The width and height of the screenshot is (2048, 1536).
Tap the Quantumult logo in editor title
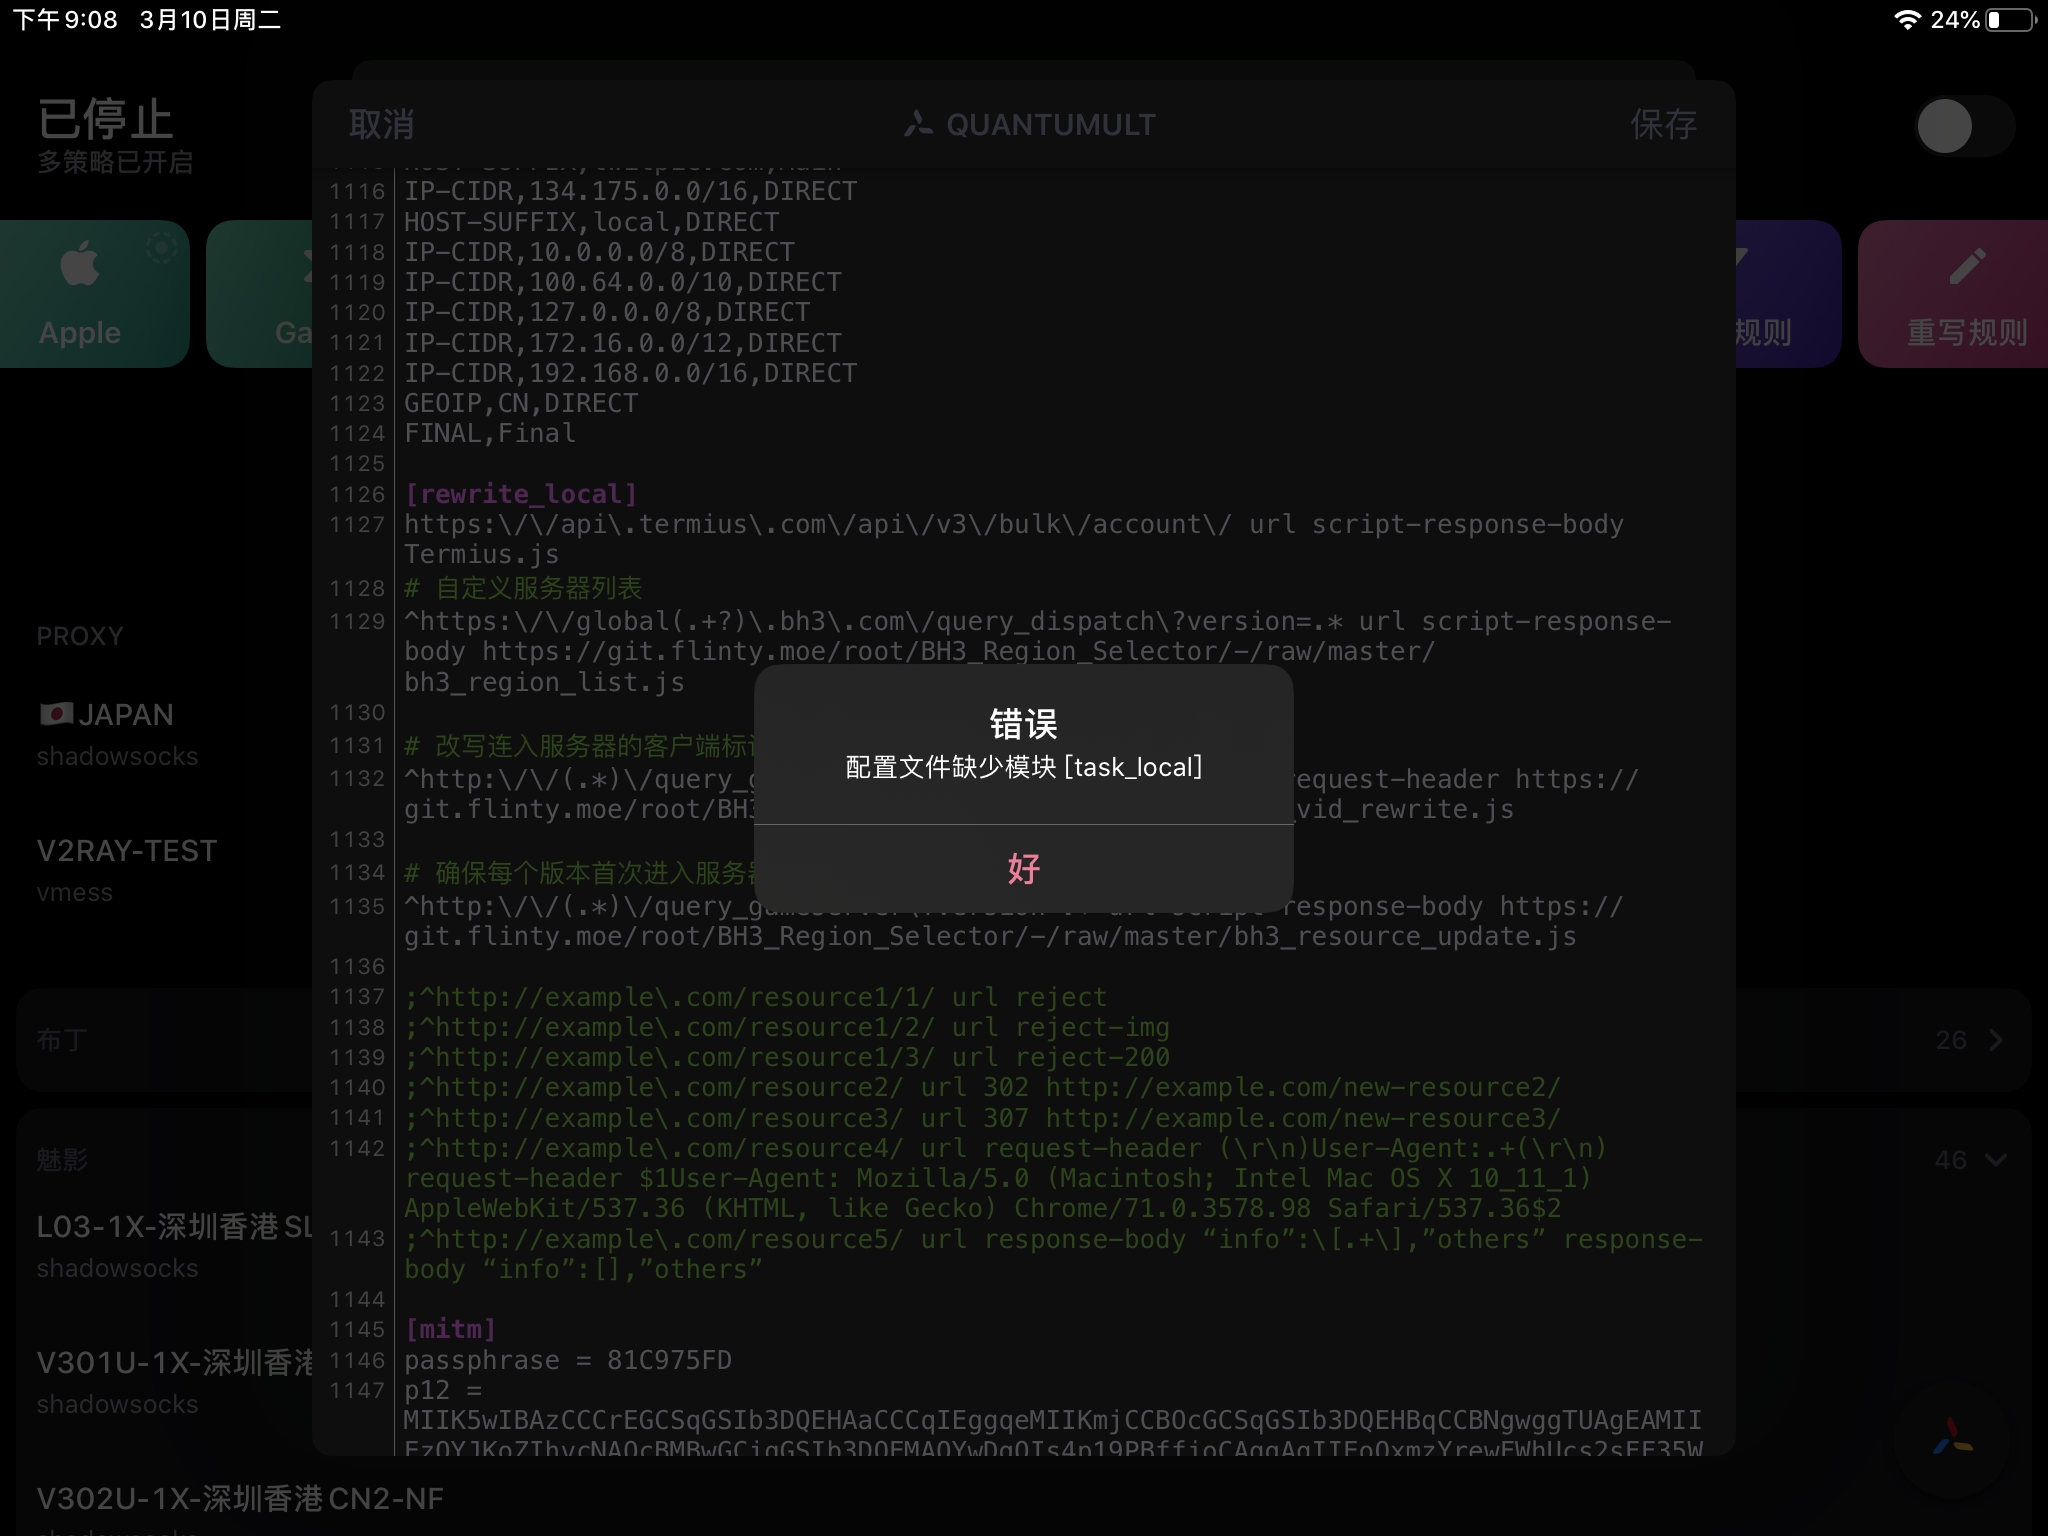coord(918,125)
